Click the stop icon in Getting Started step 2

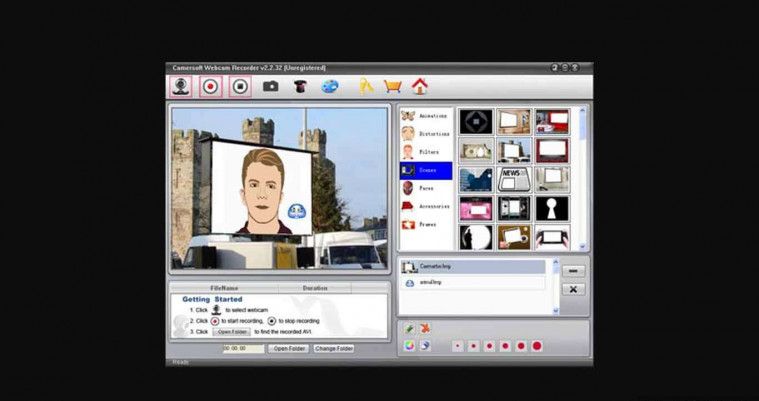pos(272,321)
